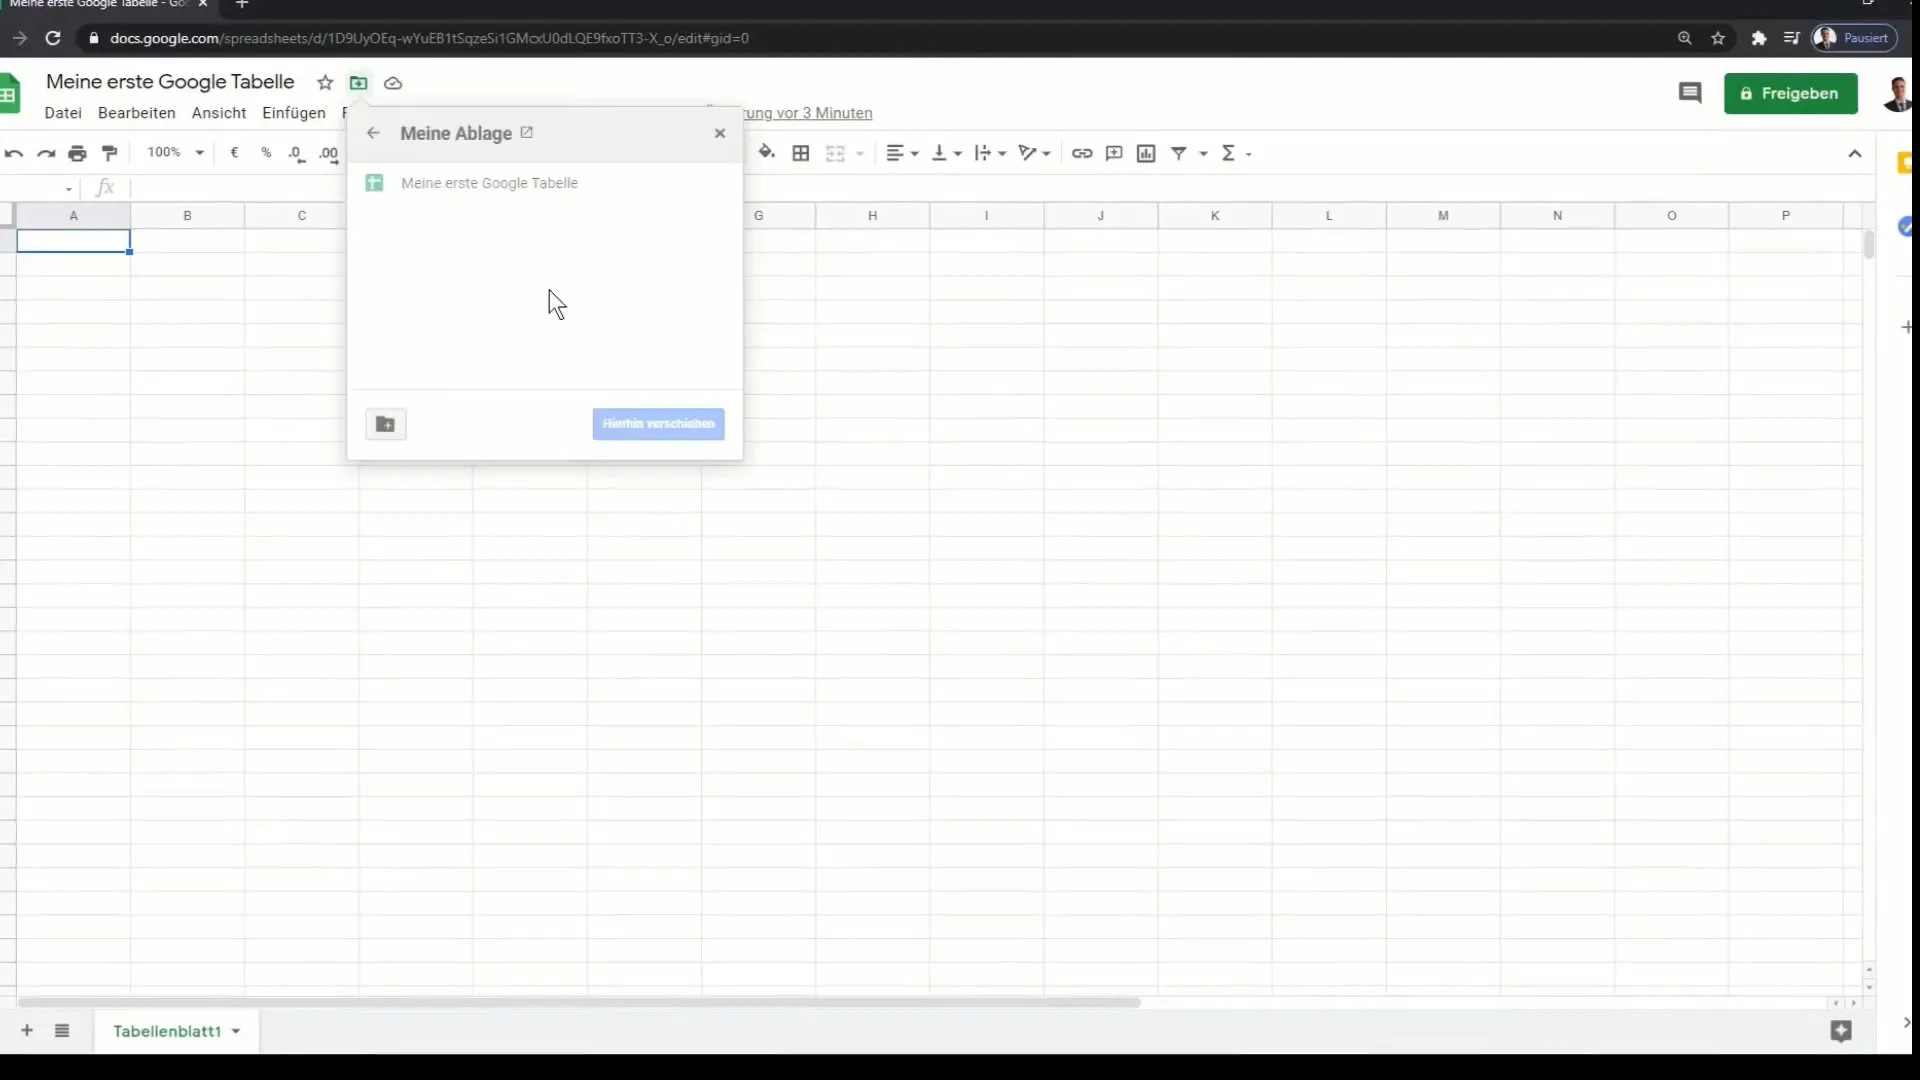Redo the last action

click(x=46, y=153)
